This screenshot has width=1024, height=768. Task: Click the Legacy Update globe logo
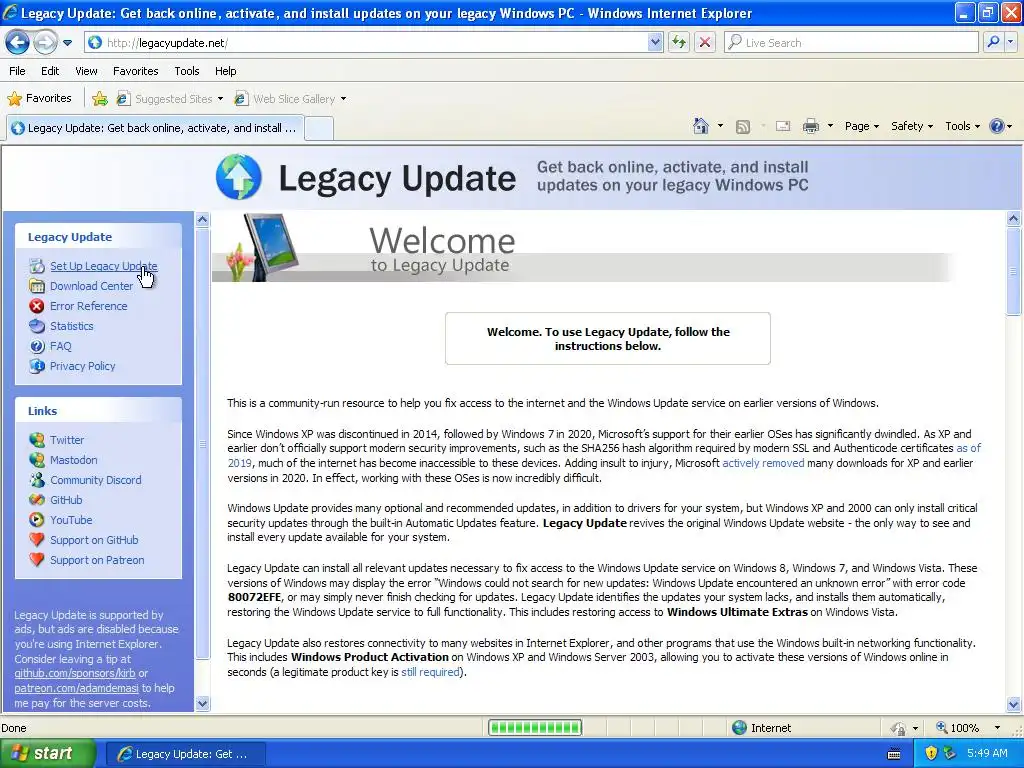pyautogui.click(x=239, y=177)
